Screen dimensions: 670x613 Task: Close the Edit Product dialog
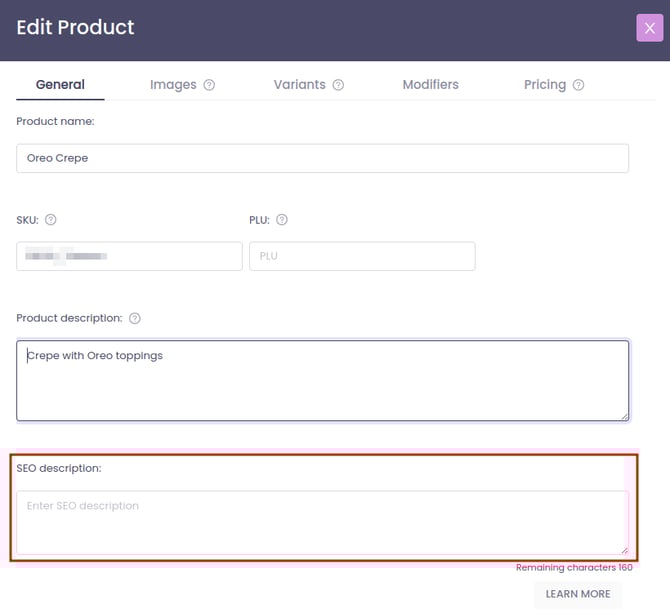[x=649, y=28]
